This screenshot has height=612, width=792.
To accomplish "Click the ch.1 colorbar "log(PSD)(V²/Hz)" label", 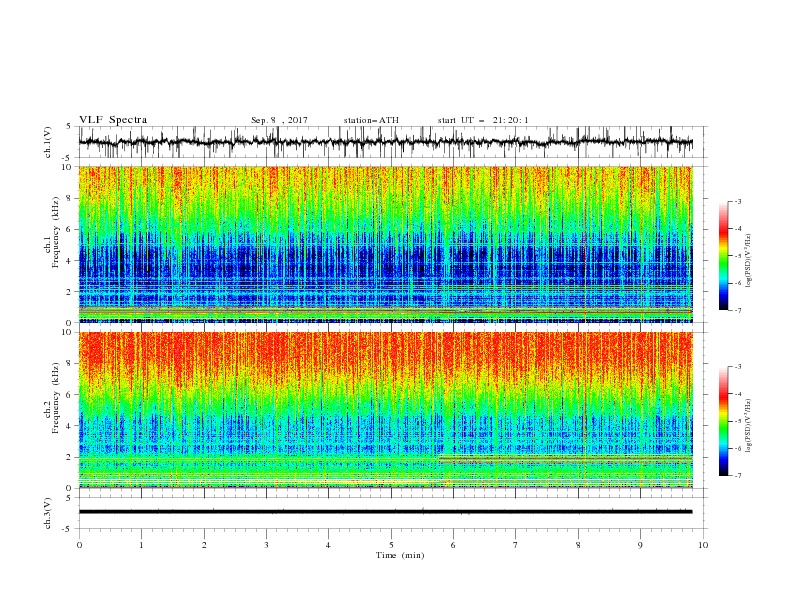I will click(x=749, y=261).
